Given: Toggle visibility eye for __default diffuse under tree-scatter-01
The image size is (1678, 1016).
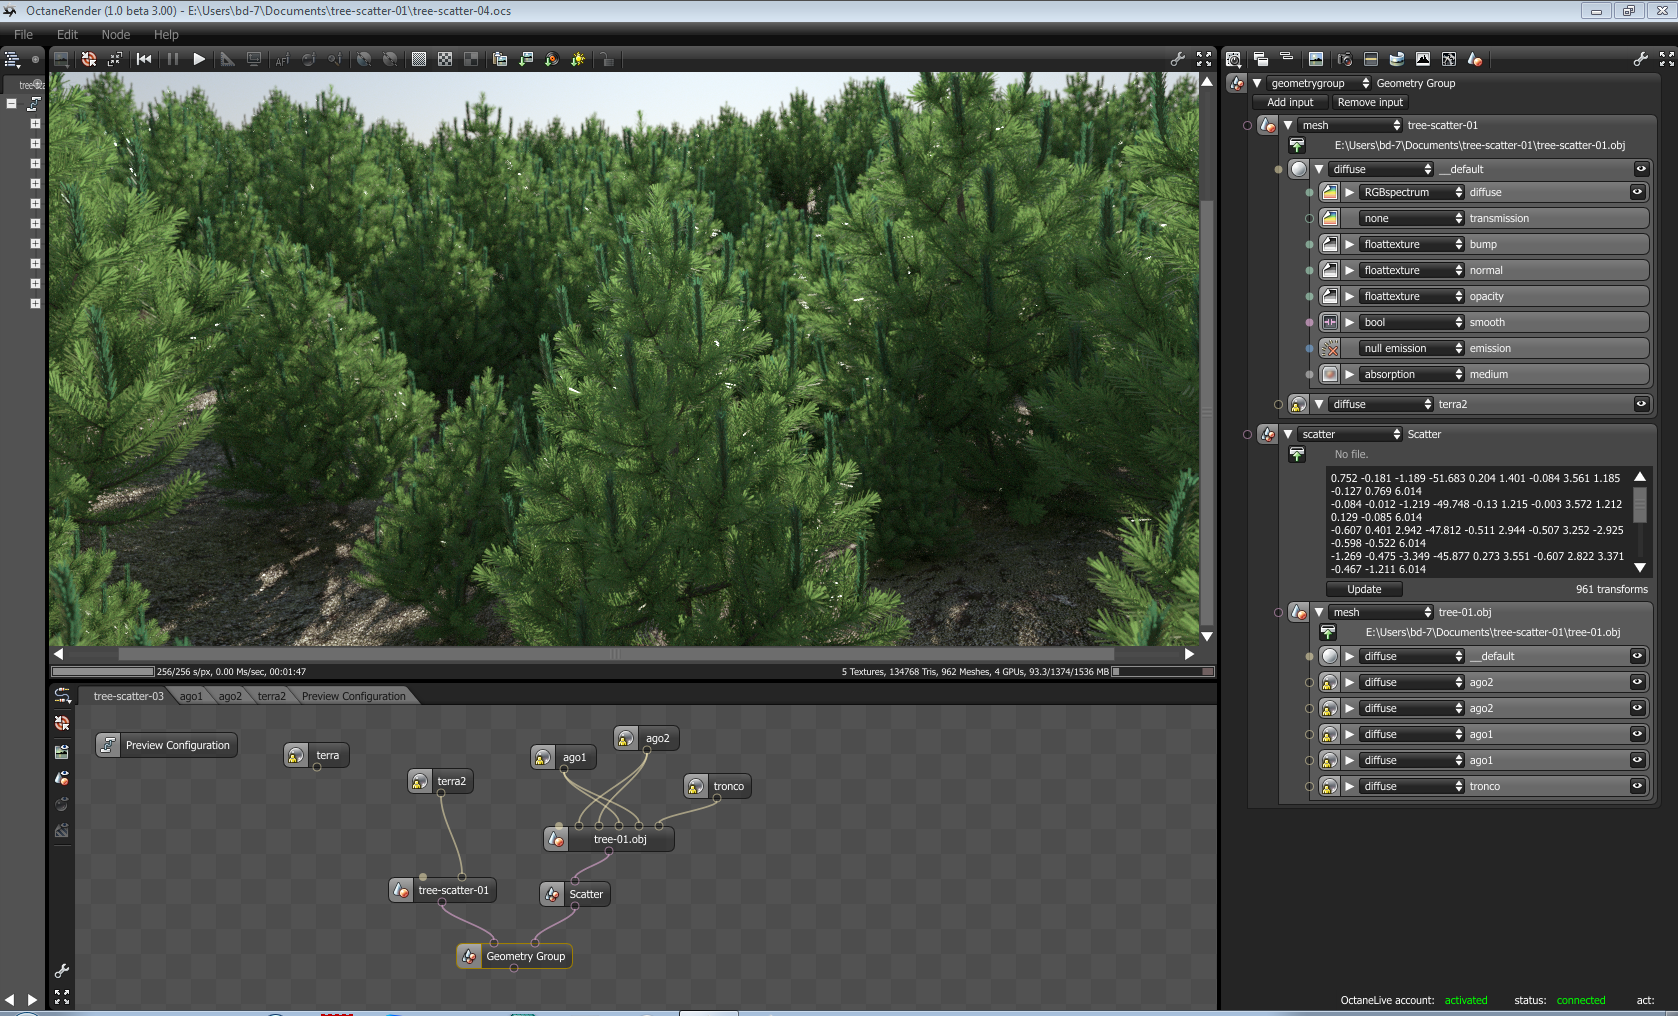Looking at the screenshot, I should pos(1641,169).
